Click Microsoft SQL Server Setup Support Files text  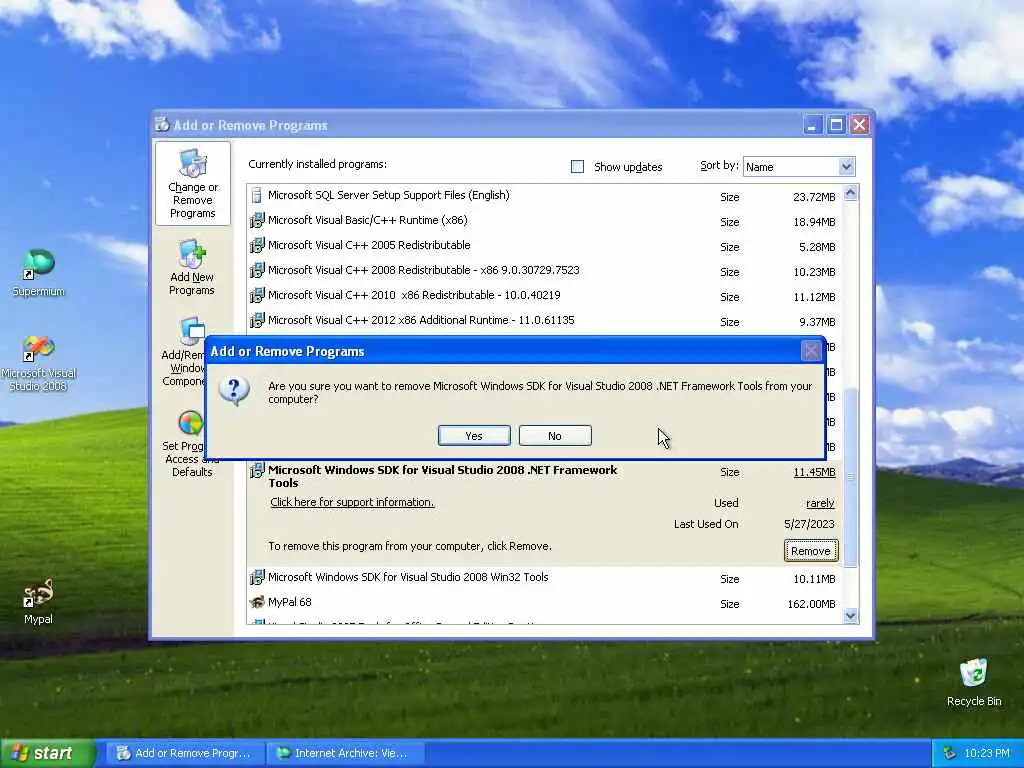pyautogui.click(x=389, y=195)
